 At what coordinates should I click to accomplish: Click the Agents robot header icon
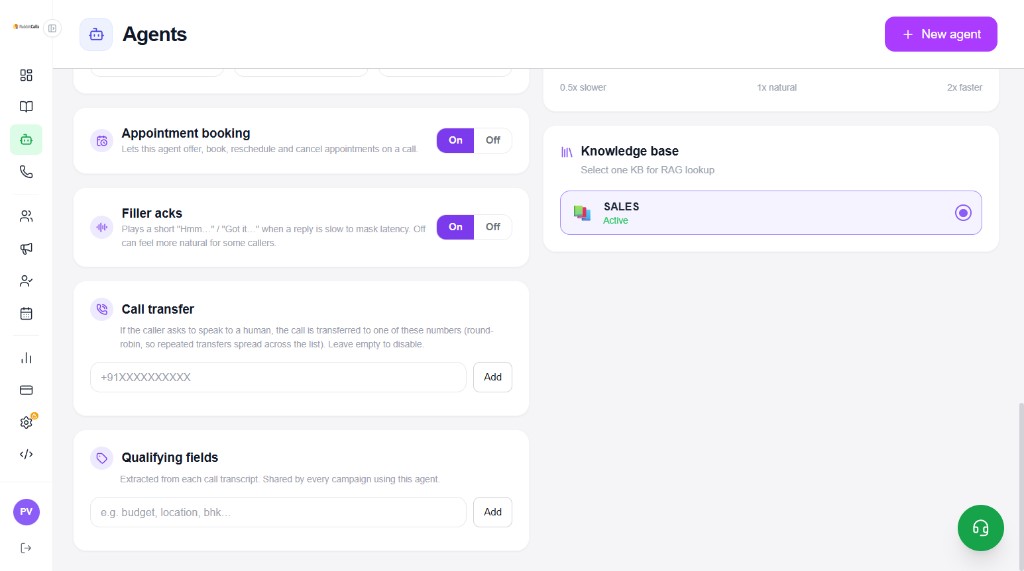[96, 35]
